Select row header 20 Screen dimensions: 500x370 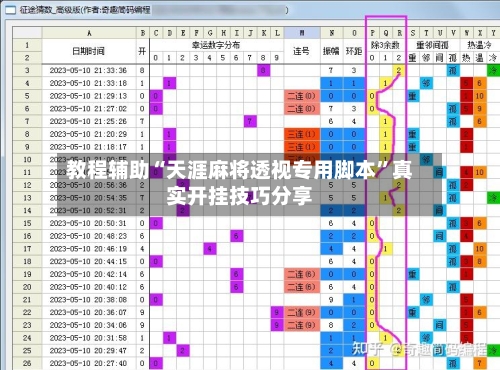tap(27, 287)
